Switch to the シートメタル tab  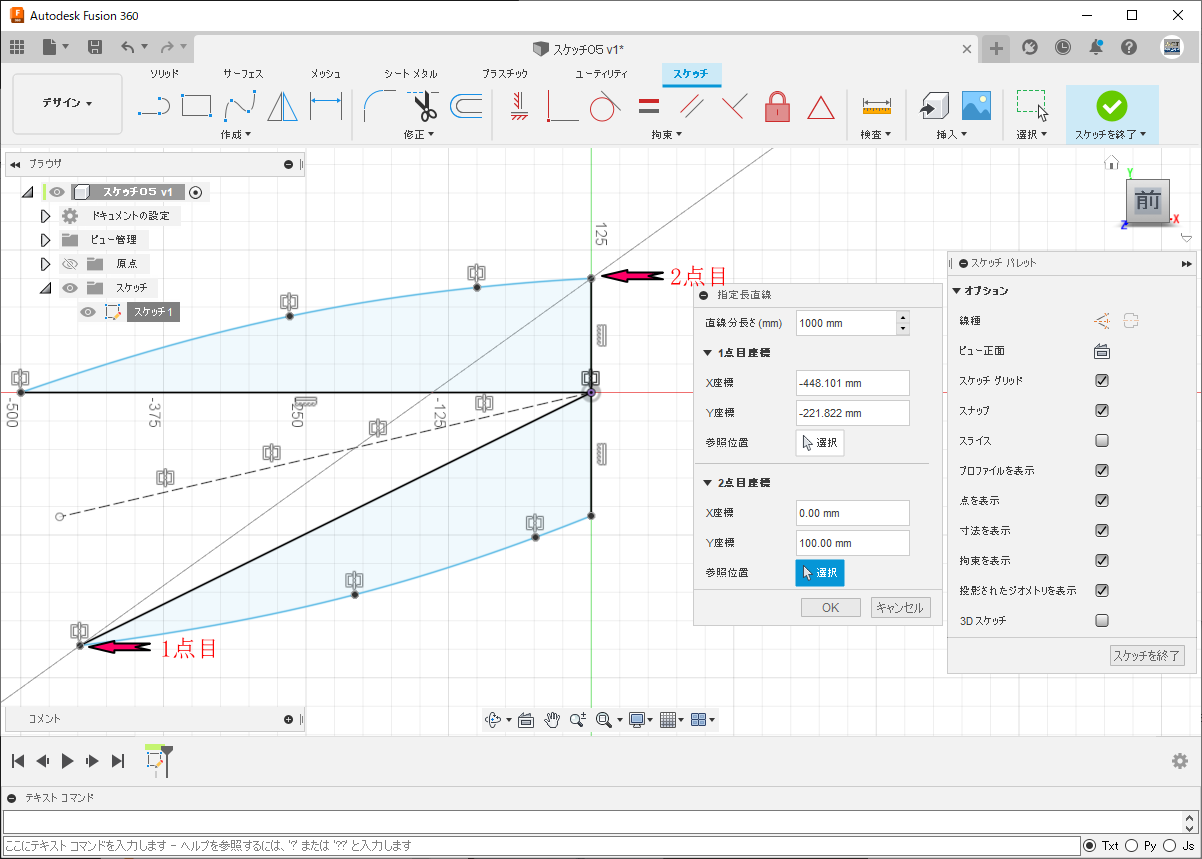pos(411,74)
